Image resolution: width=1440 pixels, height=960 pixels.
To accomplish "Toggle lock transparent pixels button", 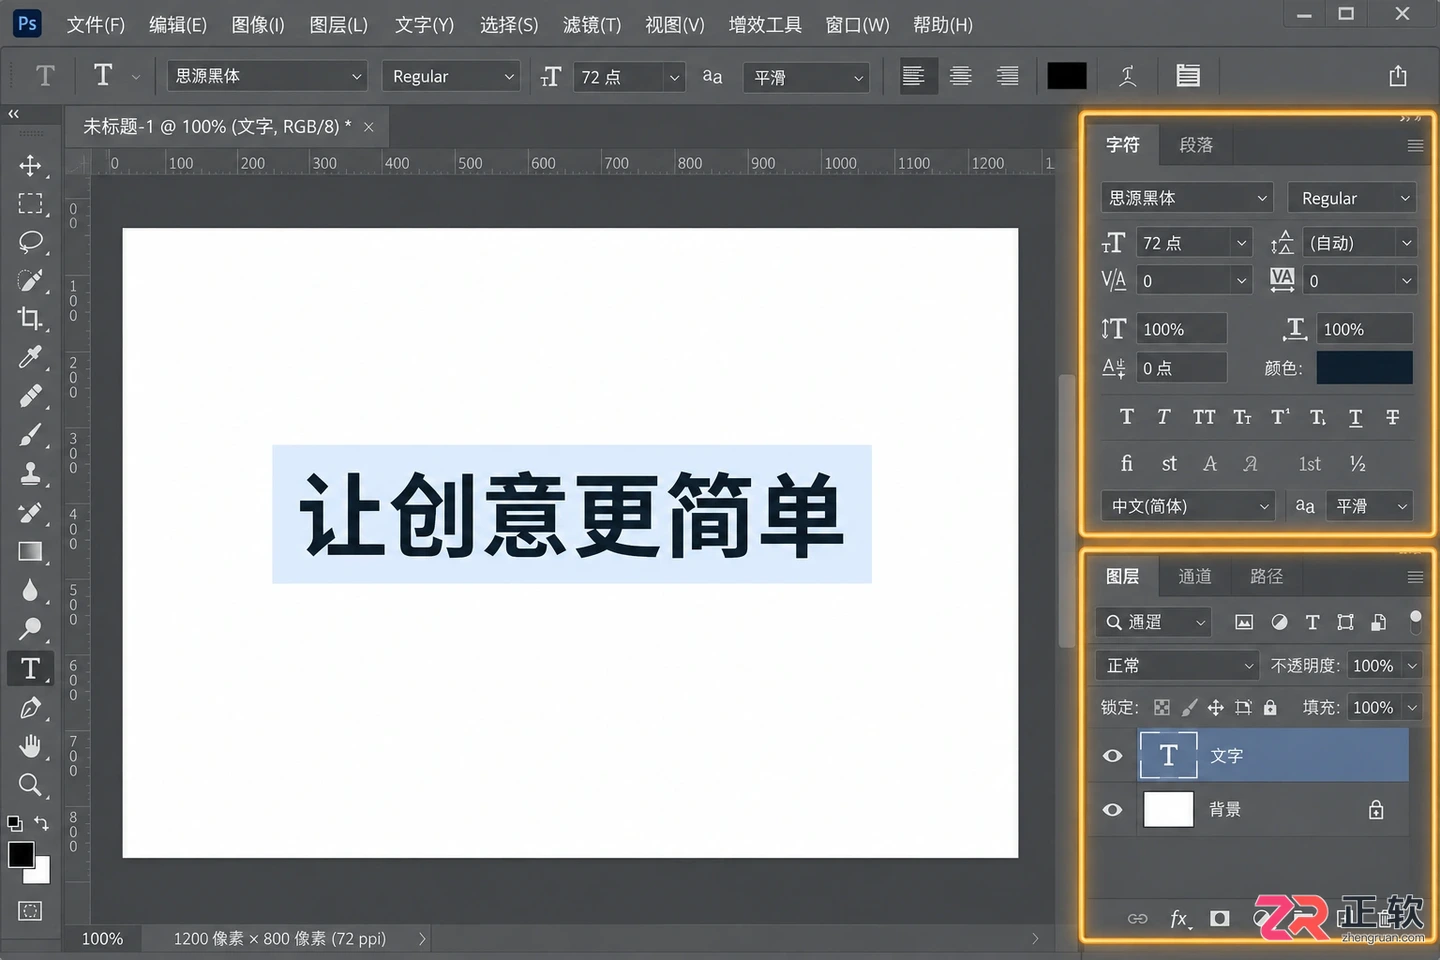I will [x=1162, y=708].
